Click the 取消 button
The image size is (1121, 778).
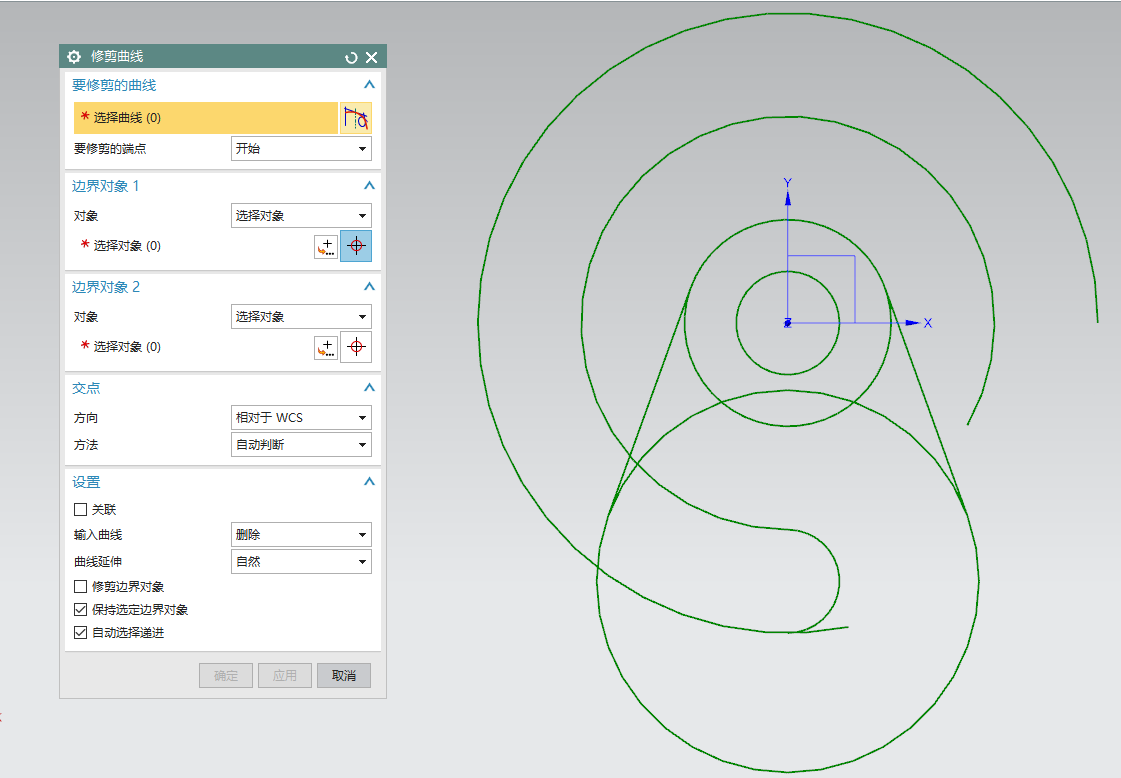click(x=344, y=676)
